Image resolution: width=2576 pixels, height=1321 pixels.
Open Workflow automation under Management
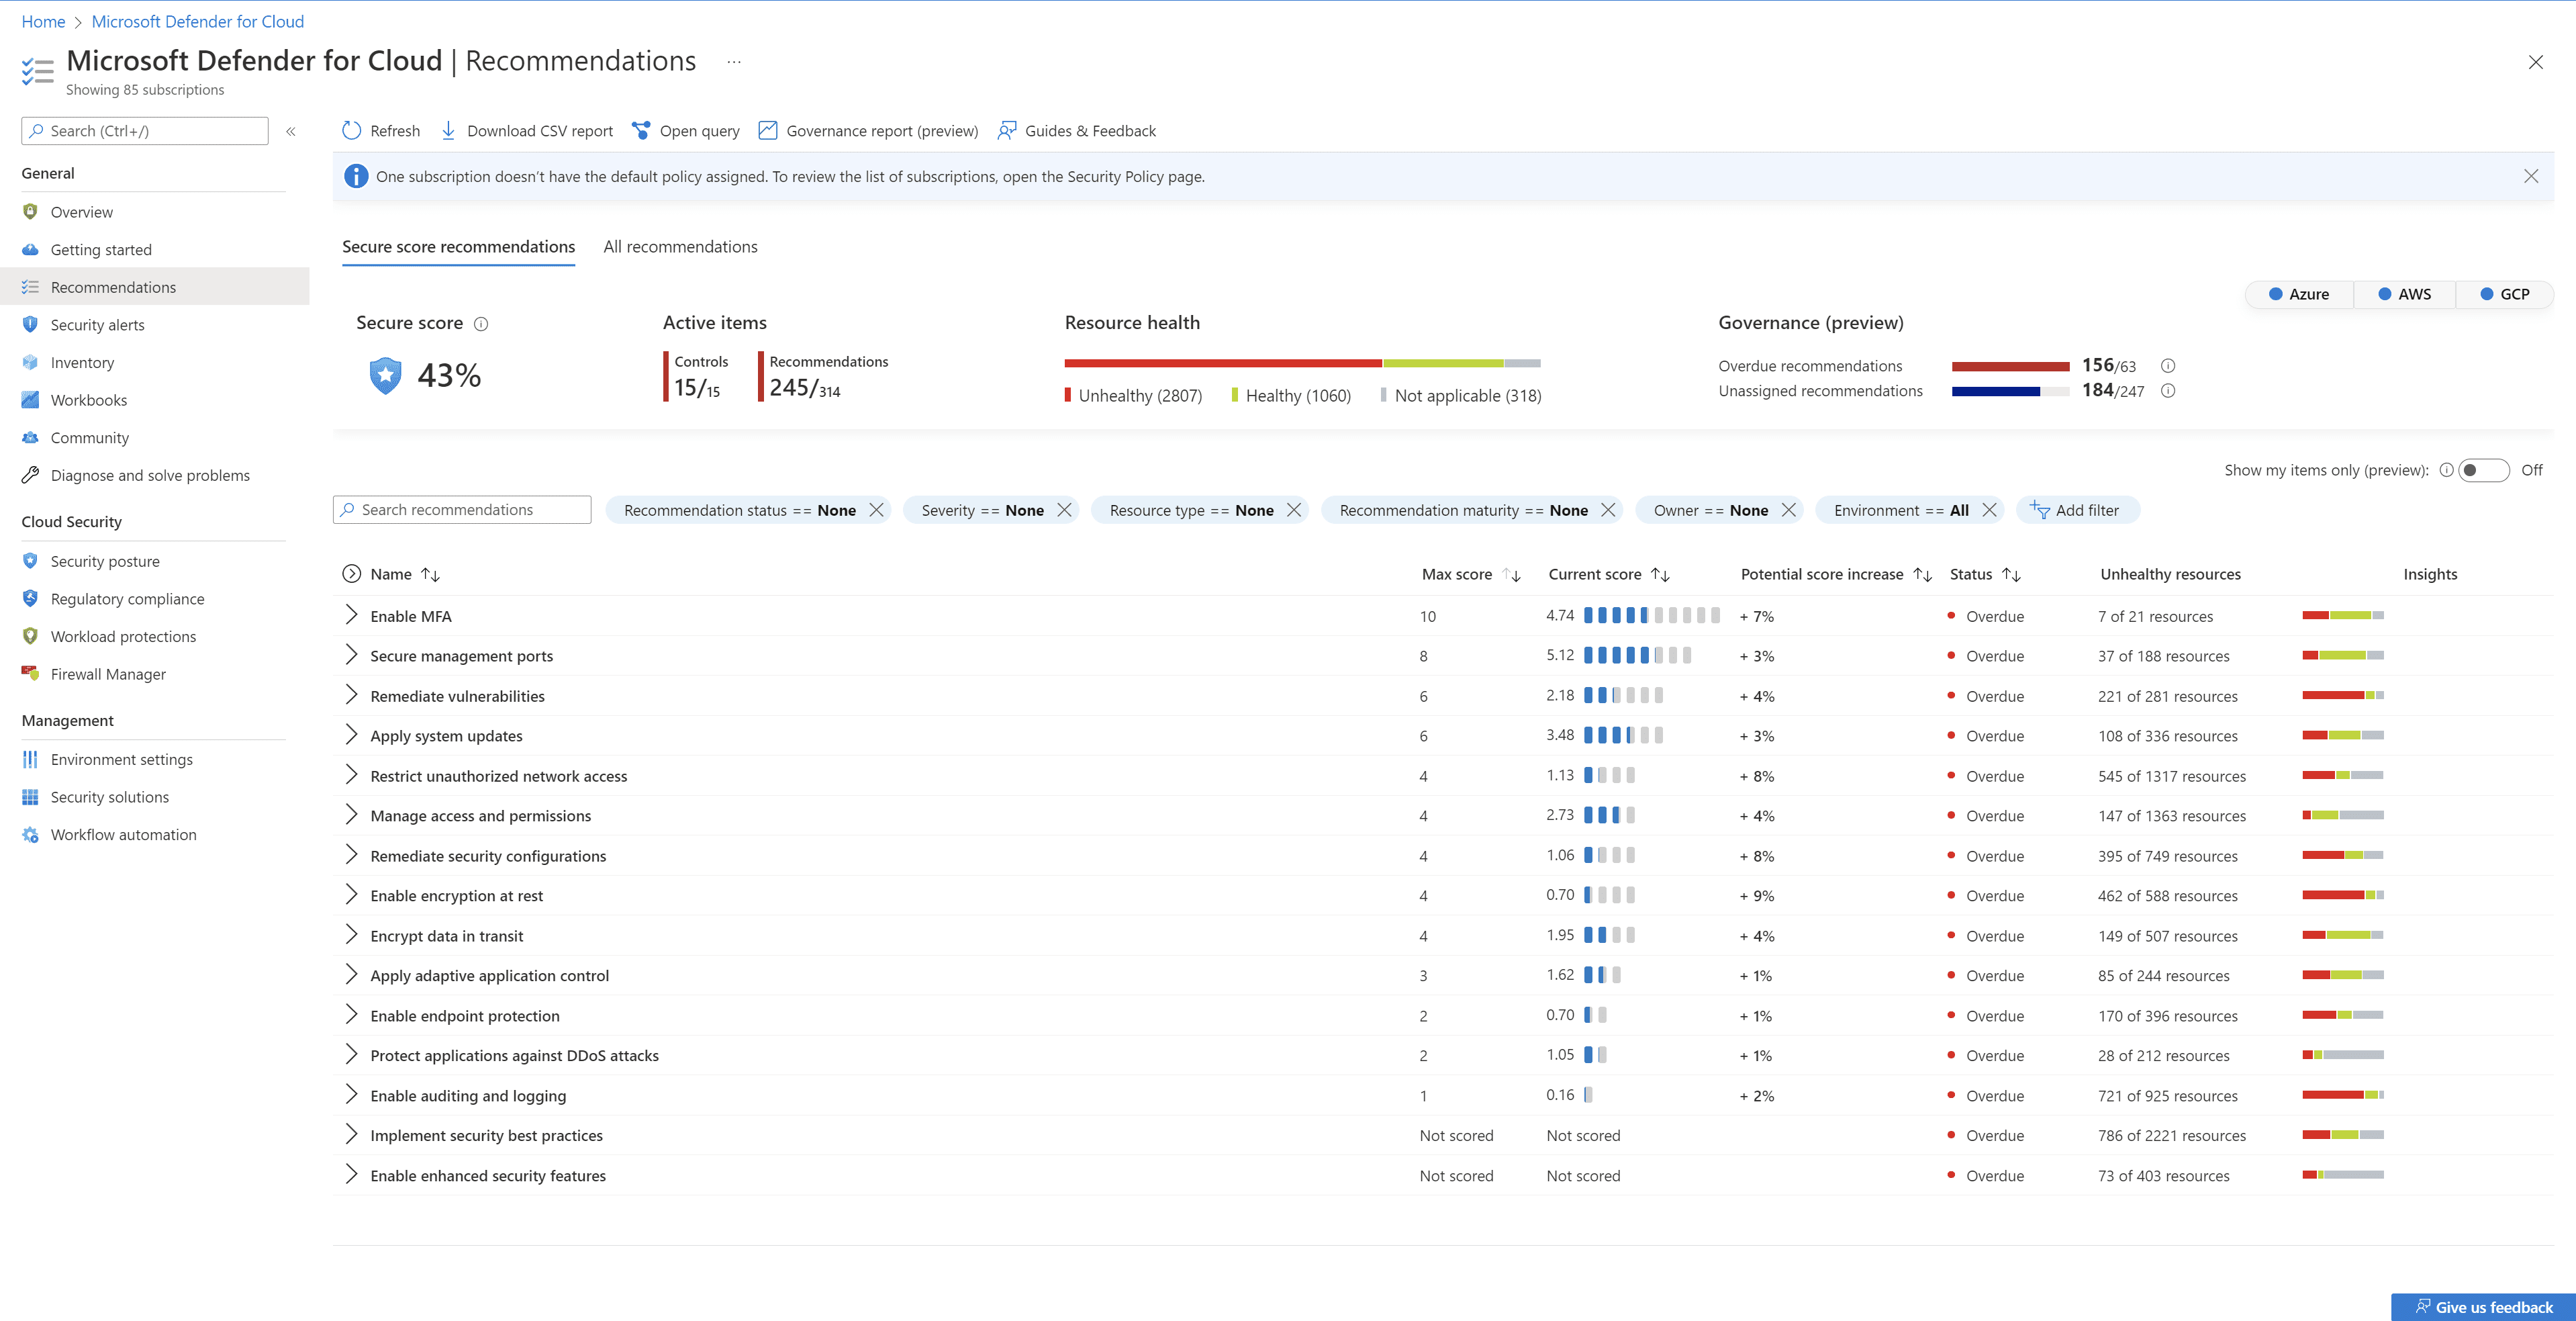[123, 834]
